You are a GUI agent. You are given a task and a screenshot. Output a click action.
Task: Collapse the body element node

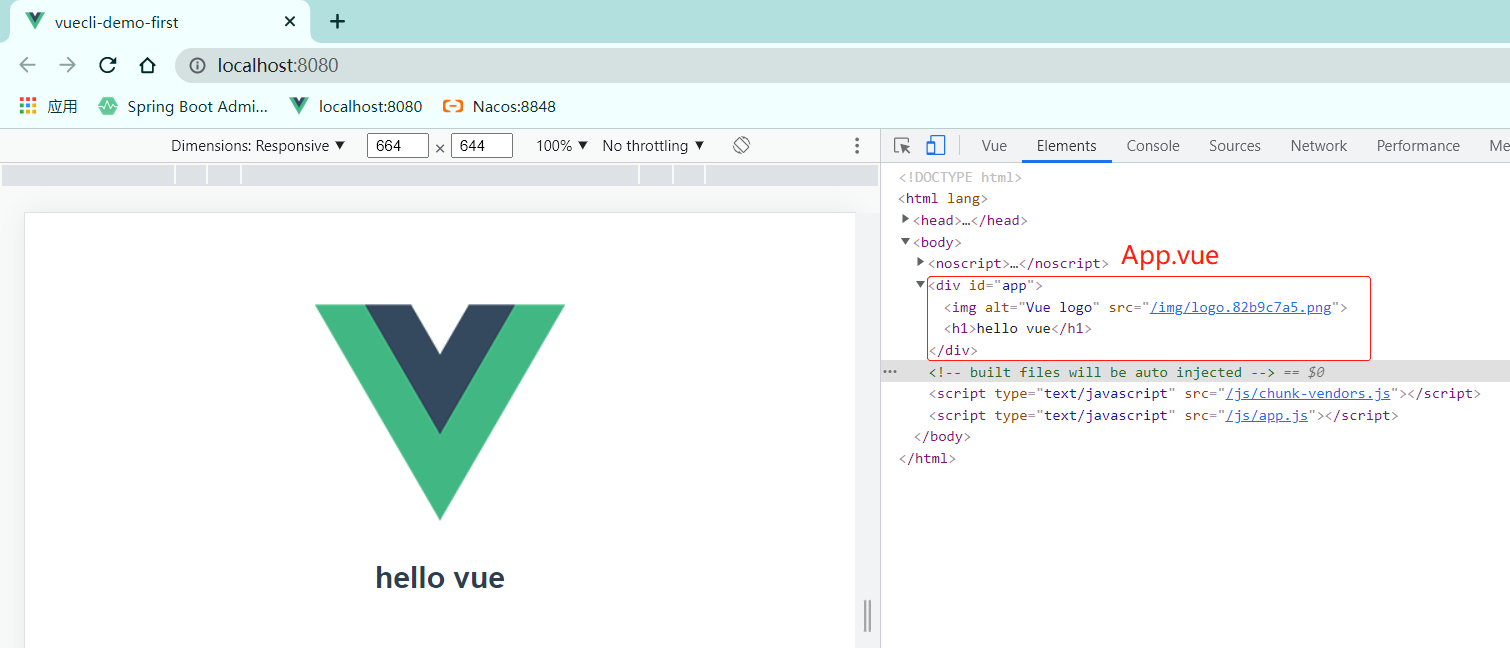(x=906, y=242)
